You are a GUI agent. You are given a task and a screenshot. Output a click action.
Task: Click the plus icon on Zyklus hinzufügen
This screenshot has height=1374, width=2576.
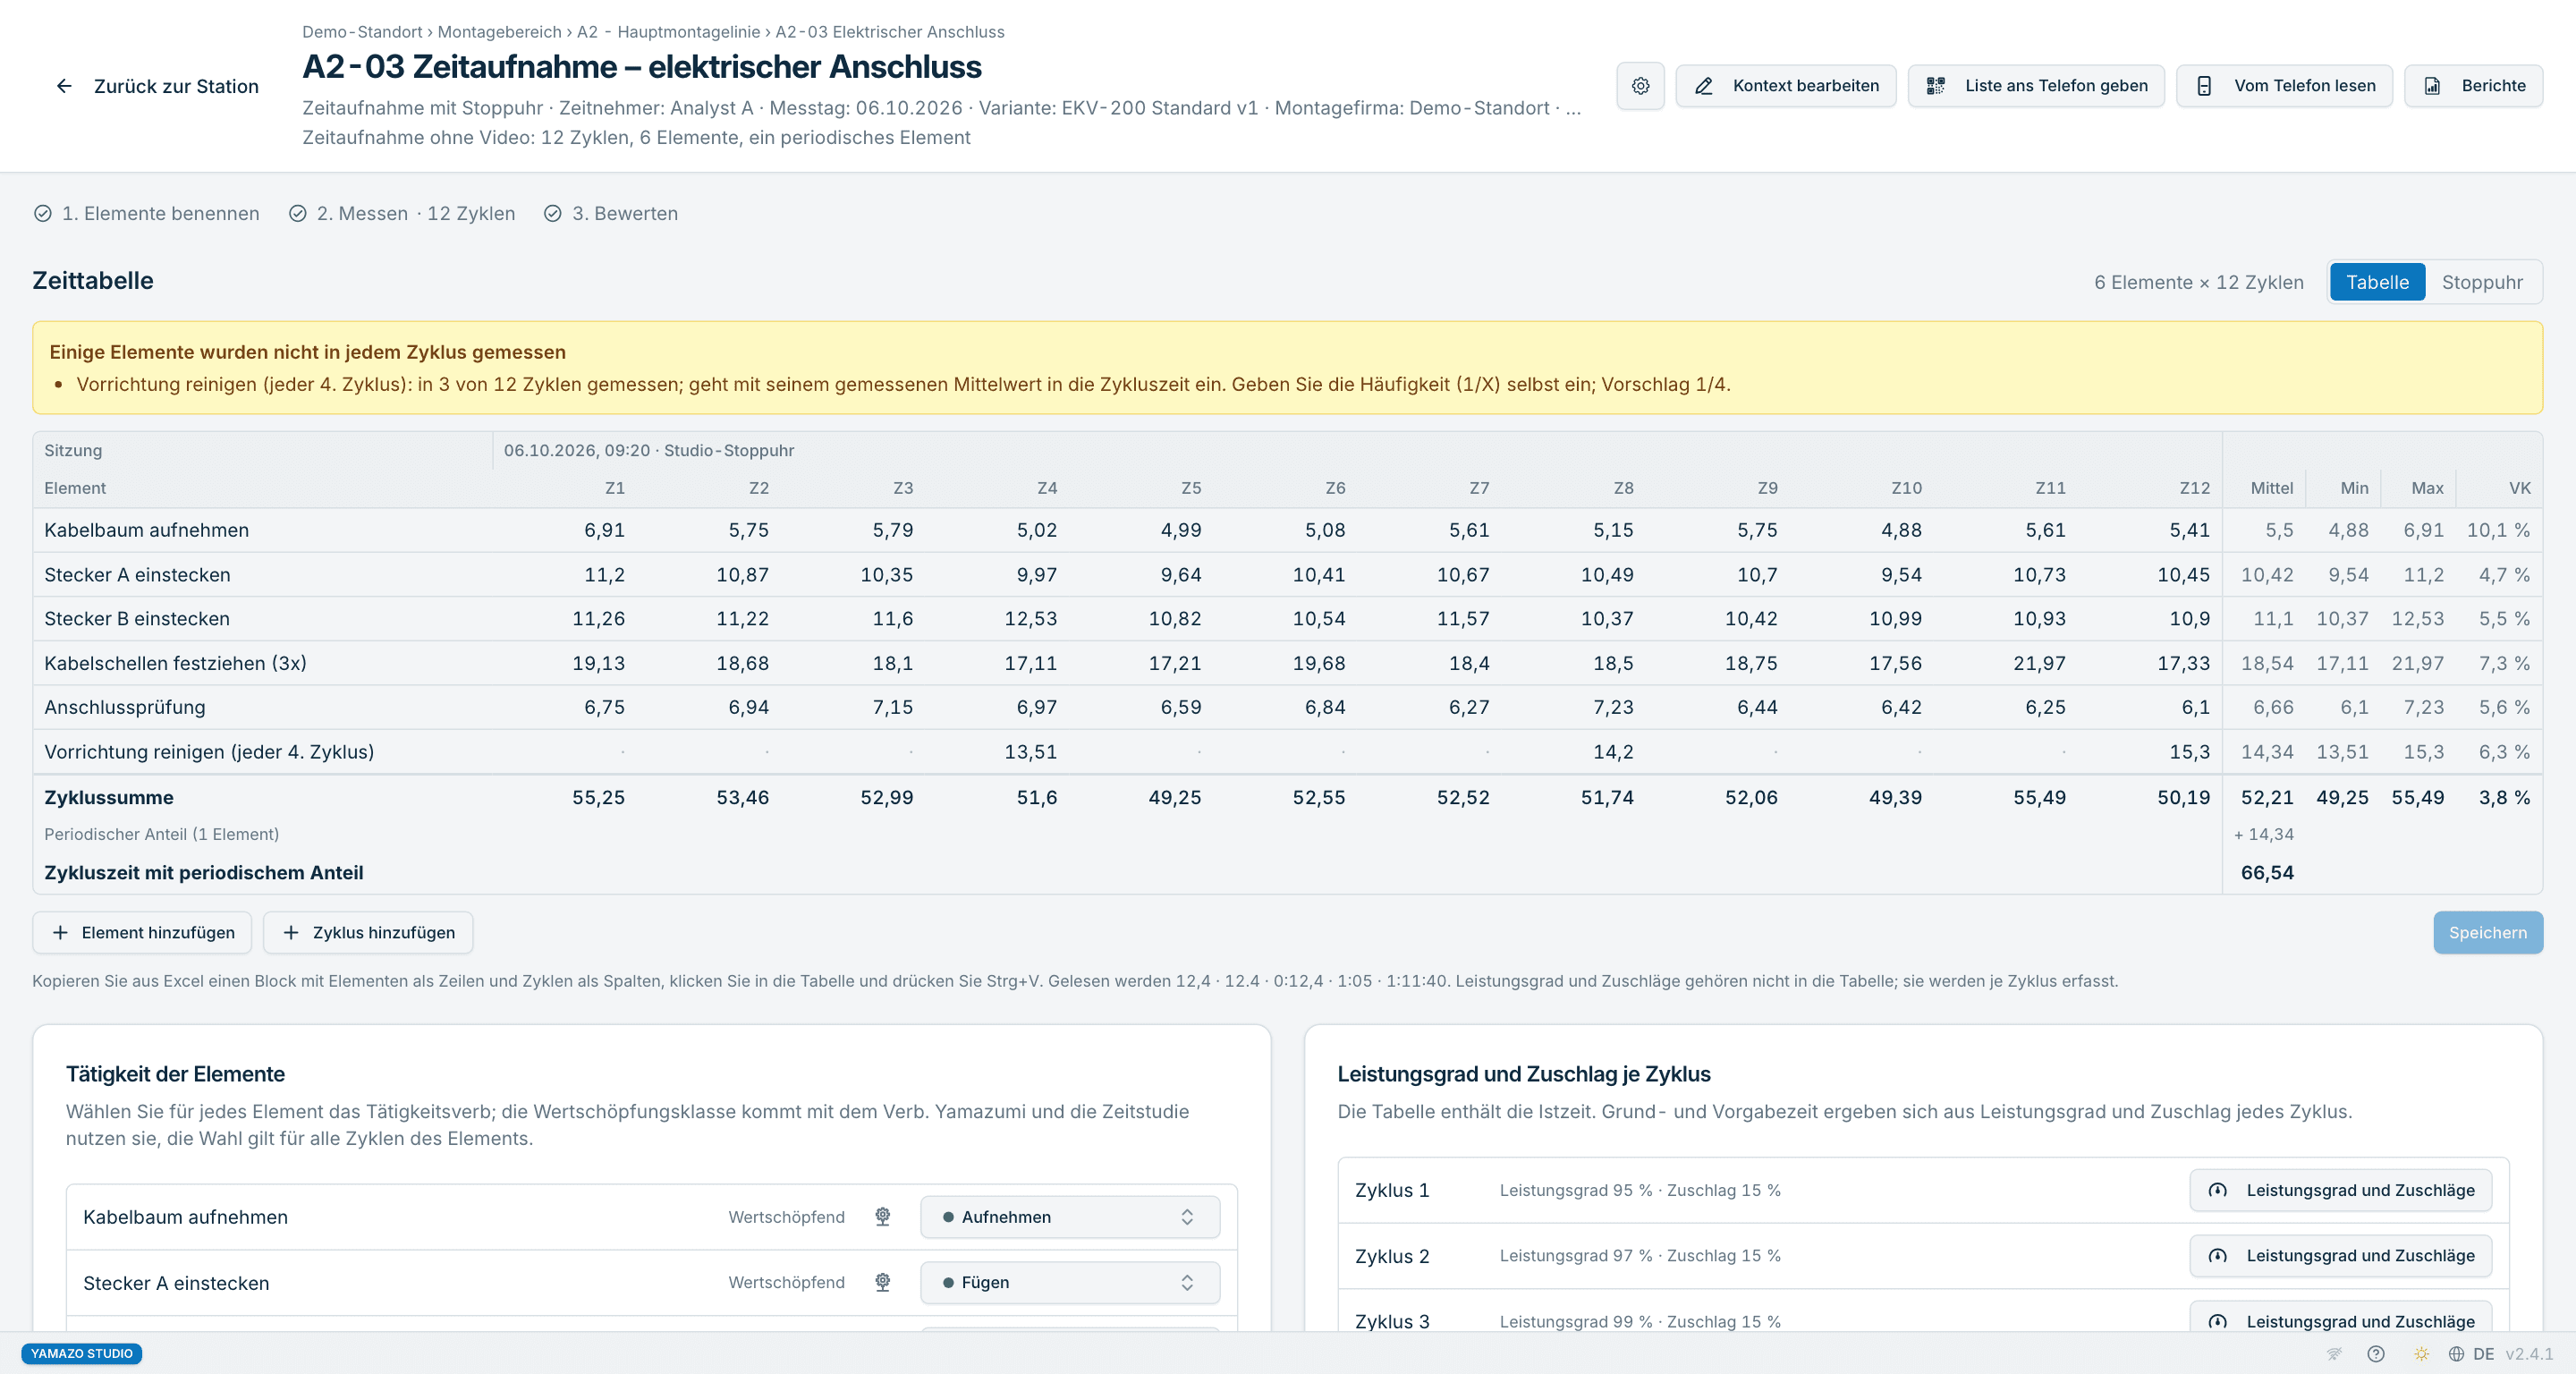(x=291, y=932)
